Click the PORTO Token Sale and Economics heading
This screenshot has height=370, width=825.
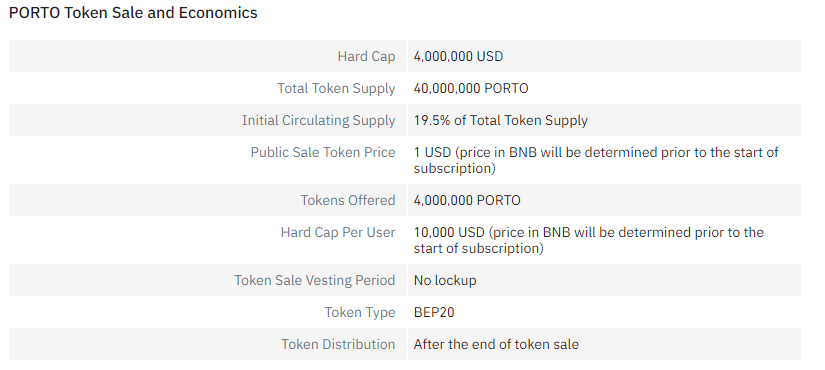coord(133,13)
